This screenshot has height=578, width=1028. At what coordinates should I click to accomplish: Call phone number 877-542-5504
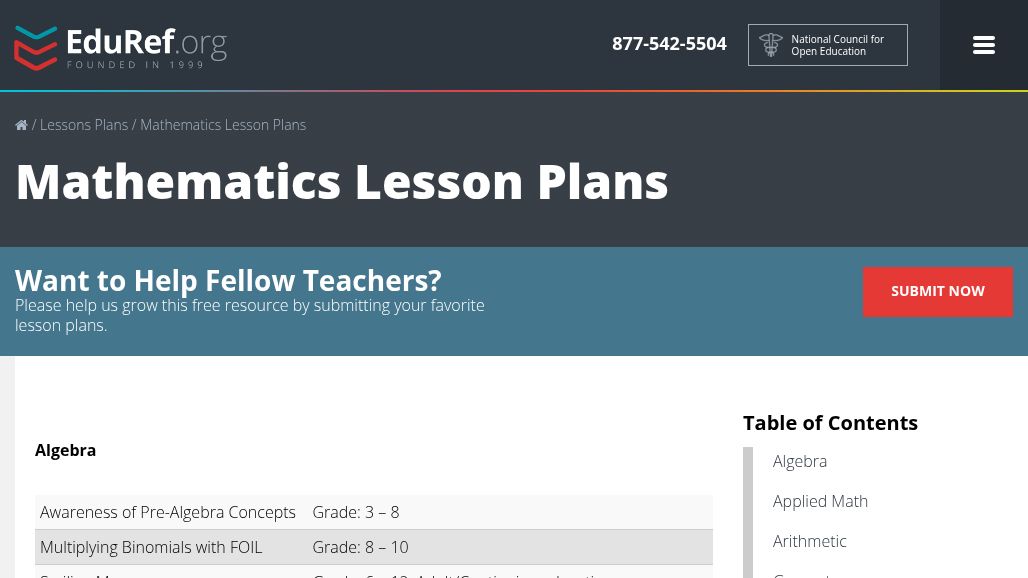coord(669,44)
